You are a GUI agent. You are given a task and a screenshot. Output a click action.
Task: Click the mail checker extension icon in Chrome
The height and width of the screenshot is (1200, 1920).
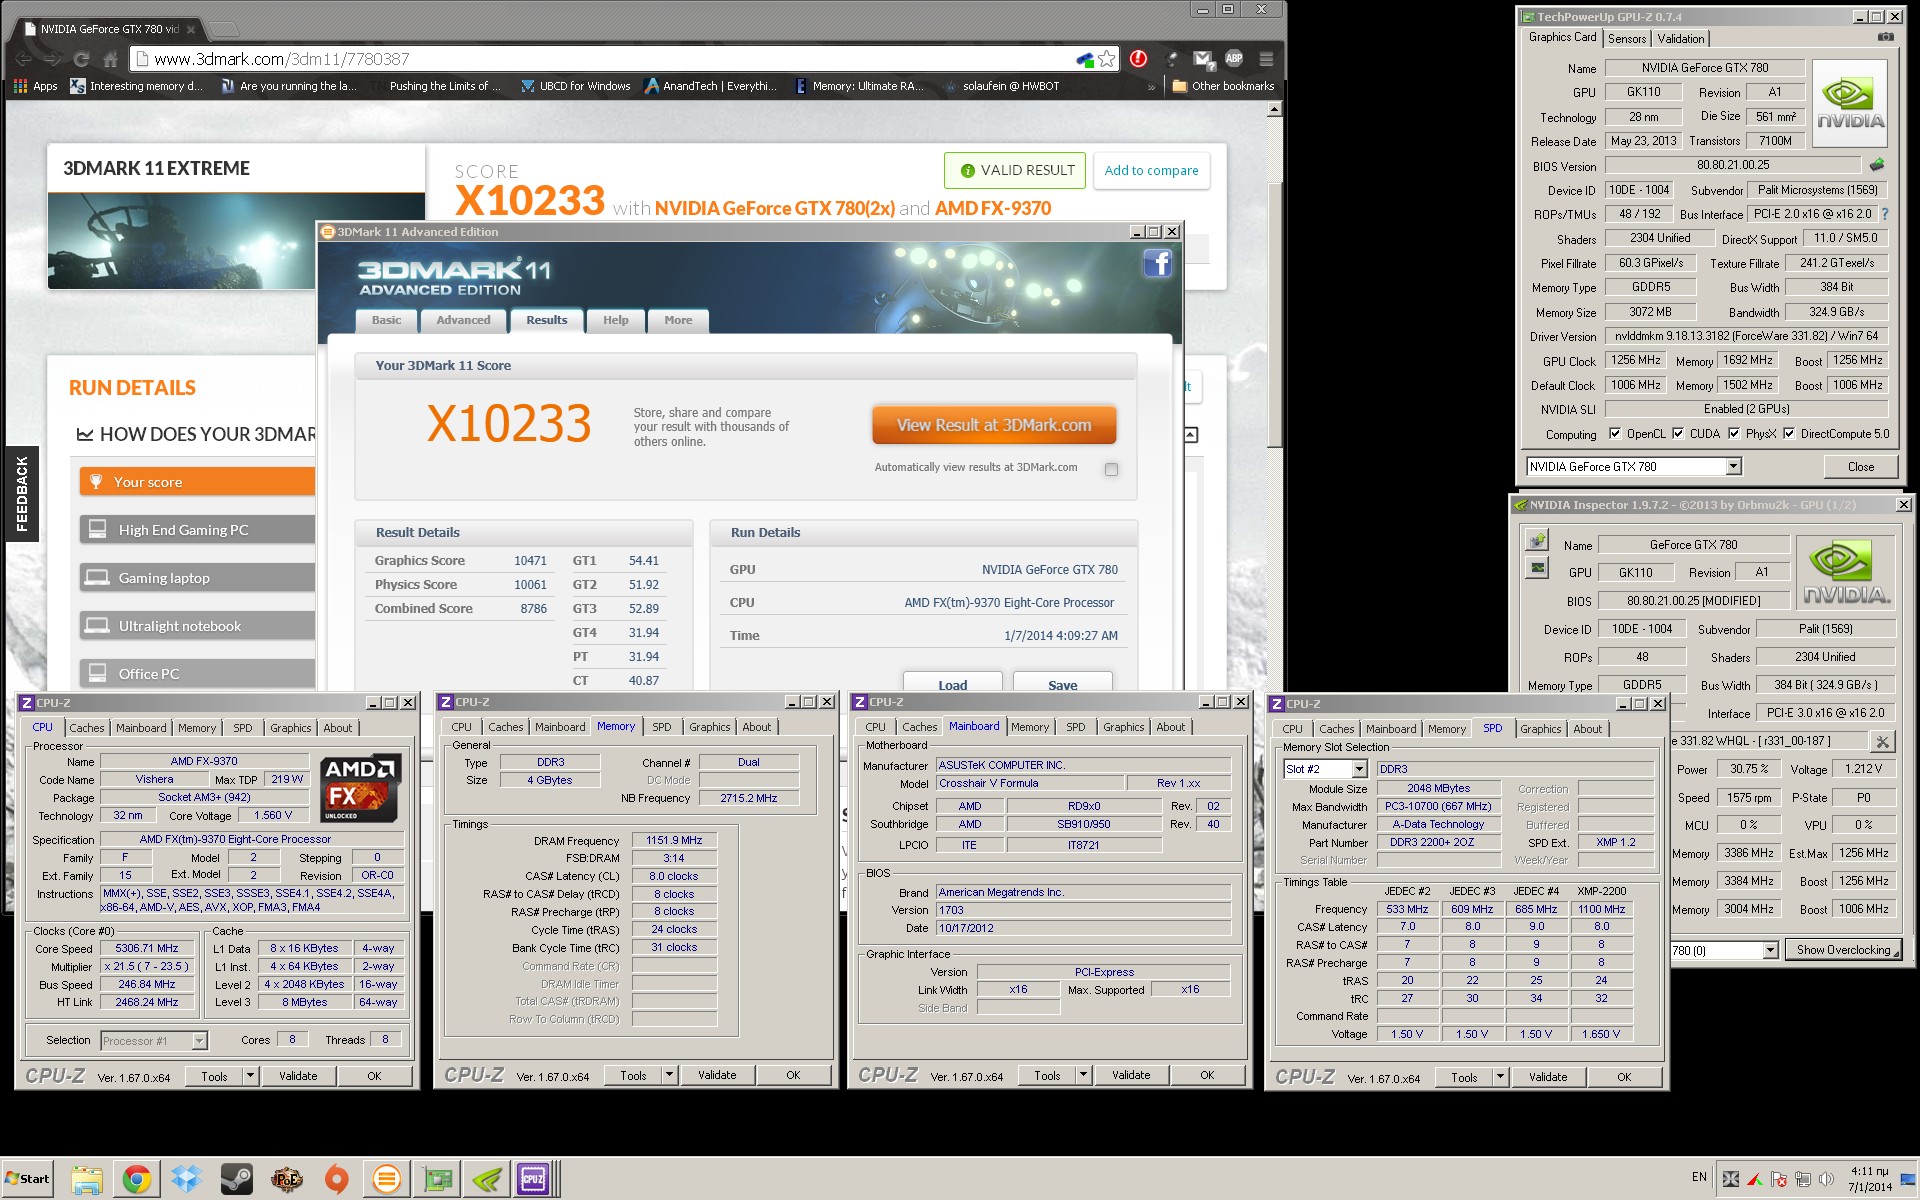[1202, 59]
